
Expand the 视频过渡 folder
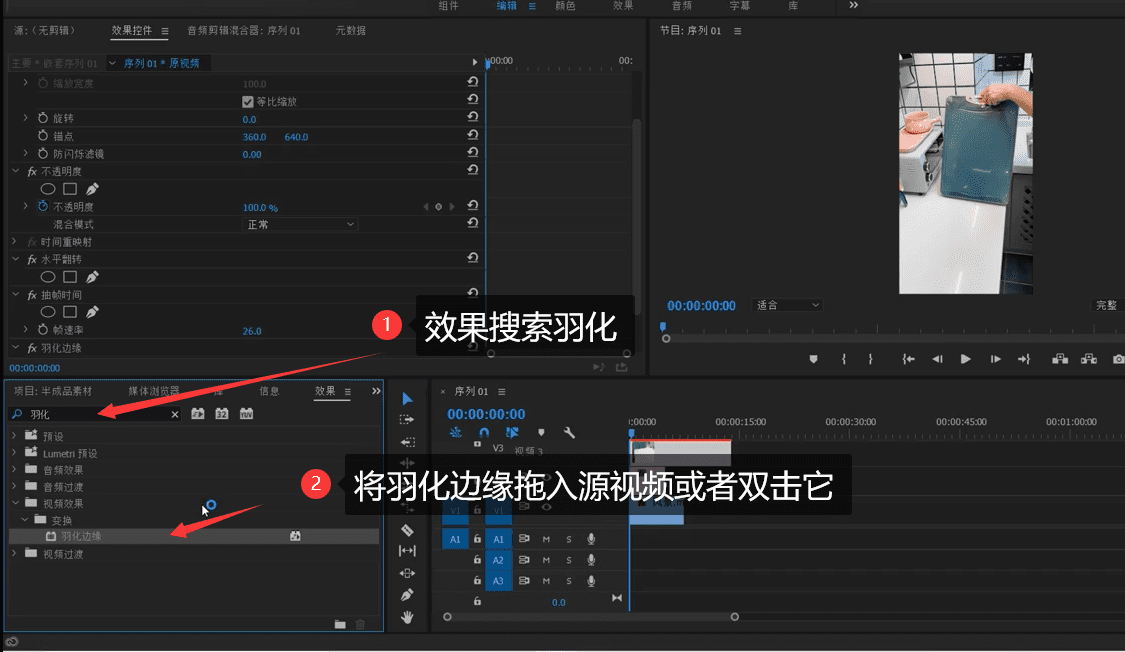coord(14,554)
